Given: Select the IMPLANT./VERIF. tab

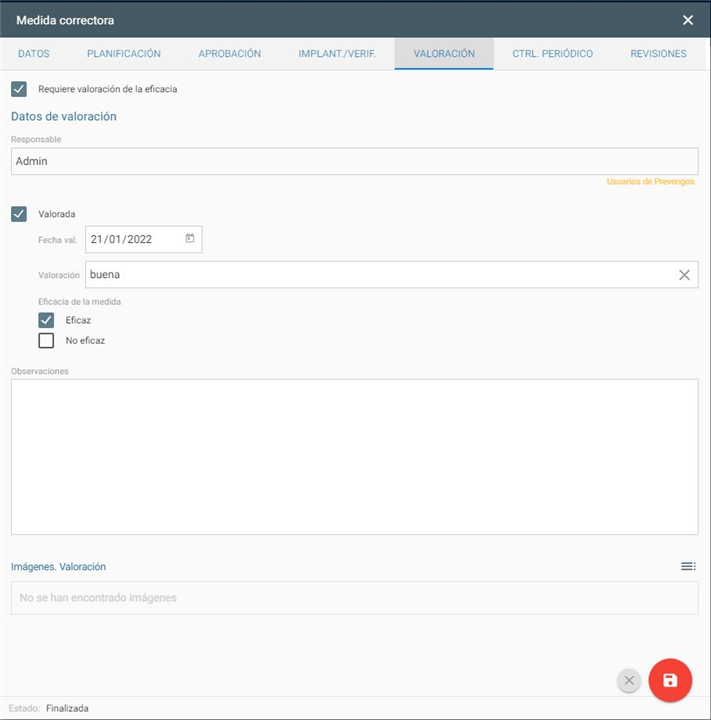Looking at the screenshot, I should coord(337,54).
